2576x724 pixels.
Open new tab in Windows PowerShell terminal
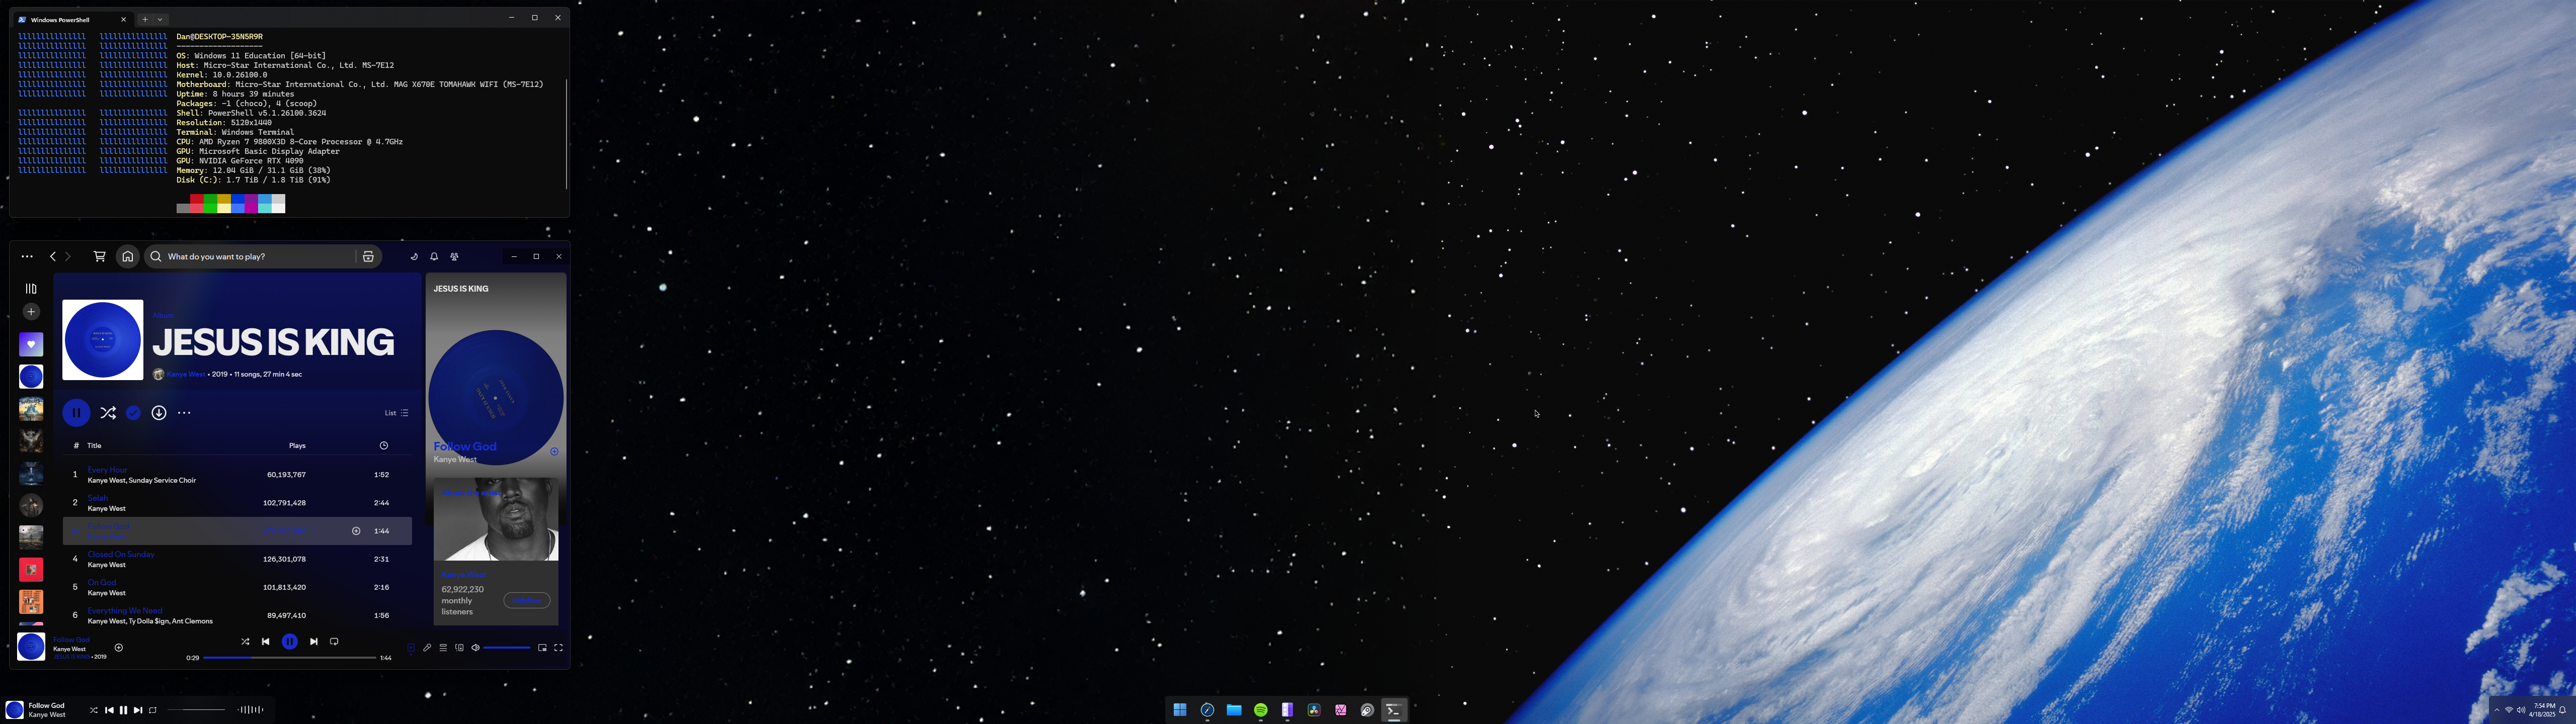(144, 19)
